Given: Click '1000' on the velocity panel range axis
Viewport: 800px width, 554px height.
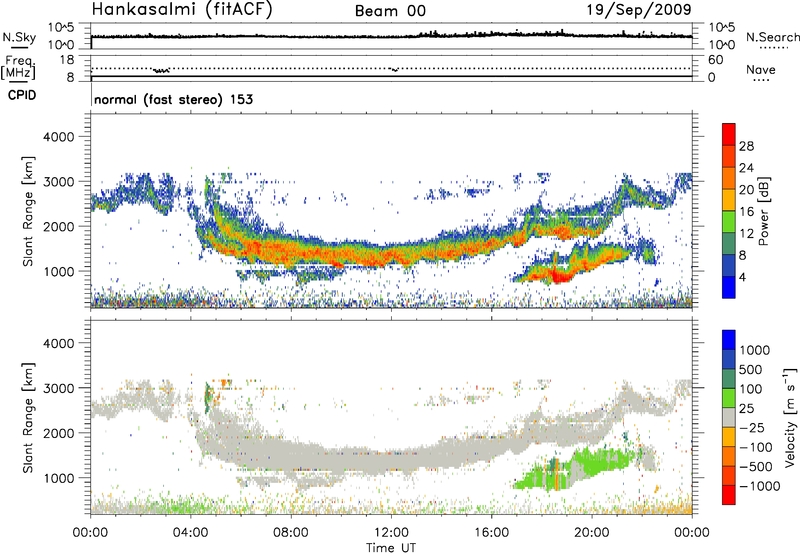Looking at the screenshot, I should 58,478.
